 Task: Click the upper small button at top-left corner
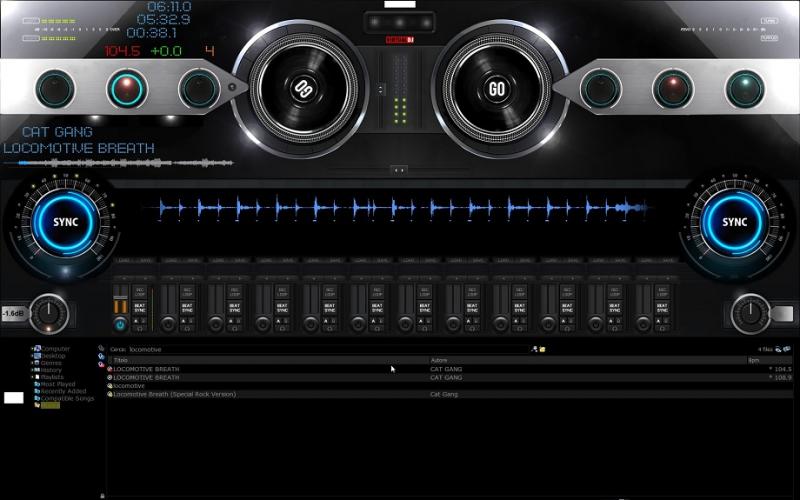[31, 21]
